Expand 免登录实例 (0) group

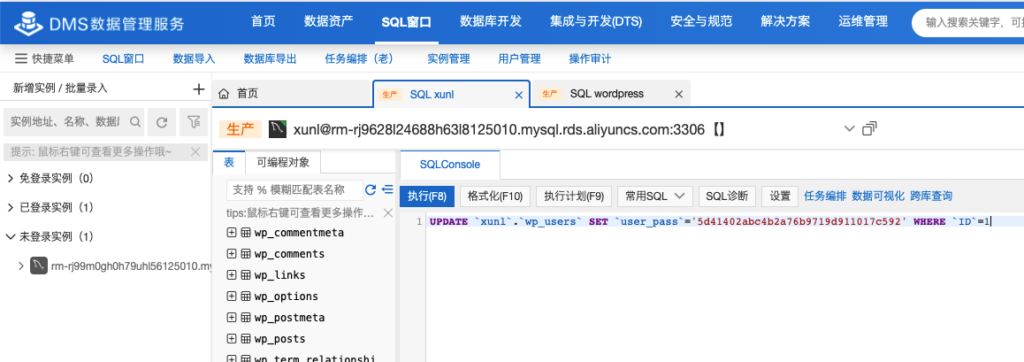[10, 178]
